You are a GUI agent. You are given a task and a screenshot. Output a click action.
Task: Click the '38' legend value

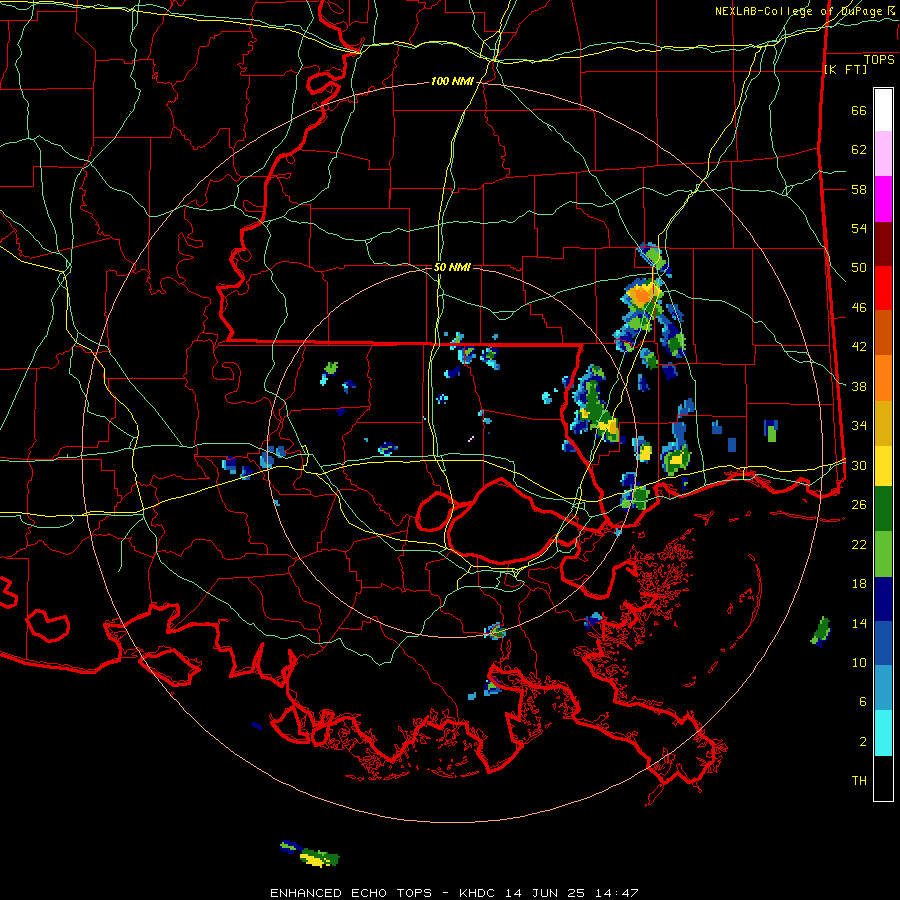(859, 386)
